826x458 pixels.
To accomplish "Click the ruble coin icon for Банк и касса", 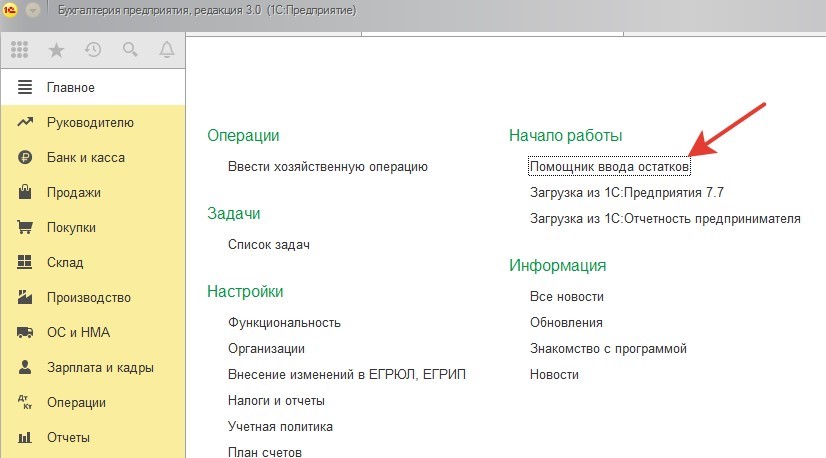I will (x=25, y=157).
